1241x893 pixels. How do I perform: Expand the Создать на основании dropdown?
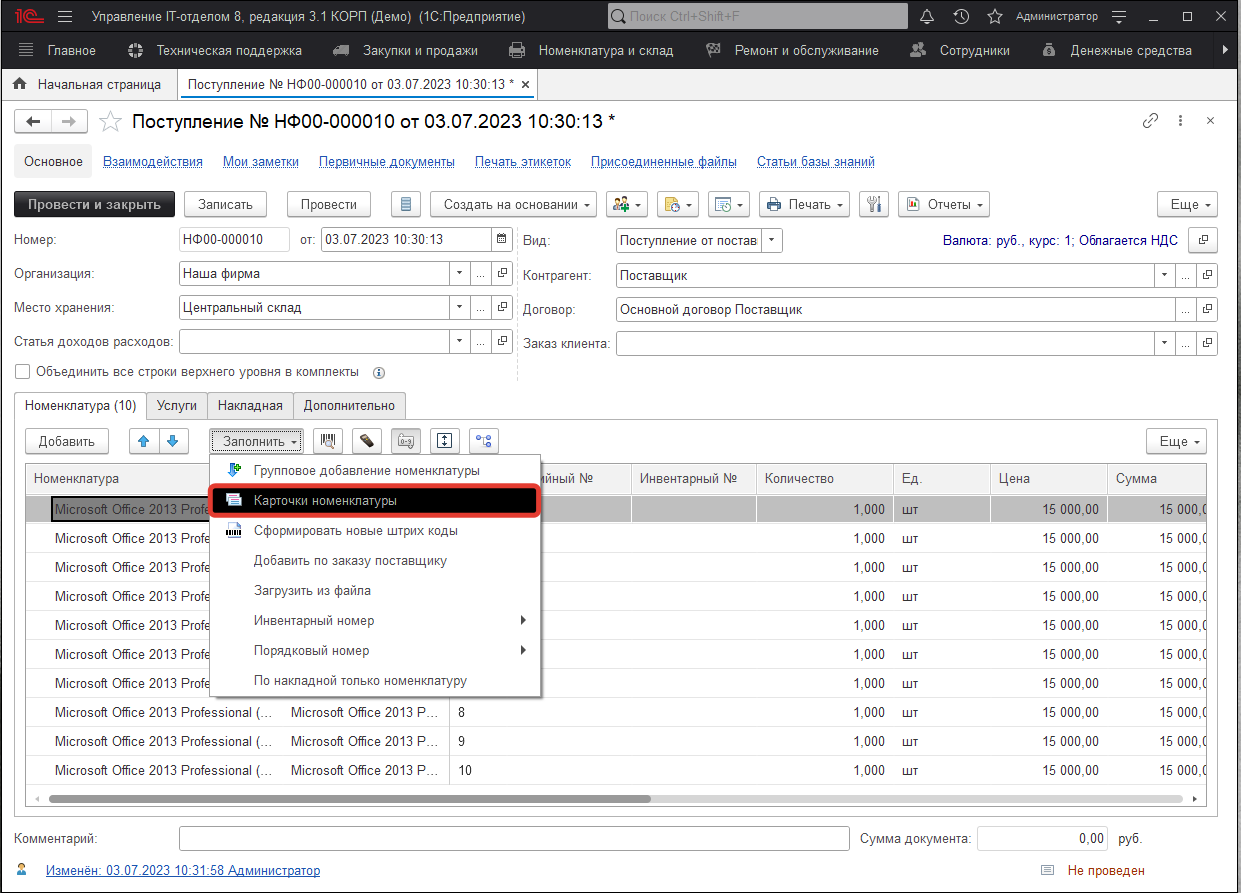[513, 205]
